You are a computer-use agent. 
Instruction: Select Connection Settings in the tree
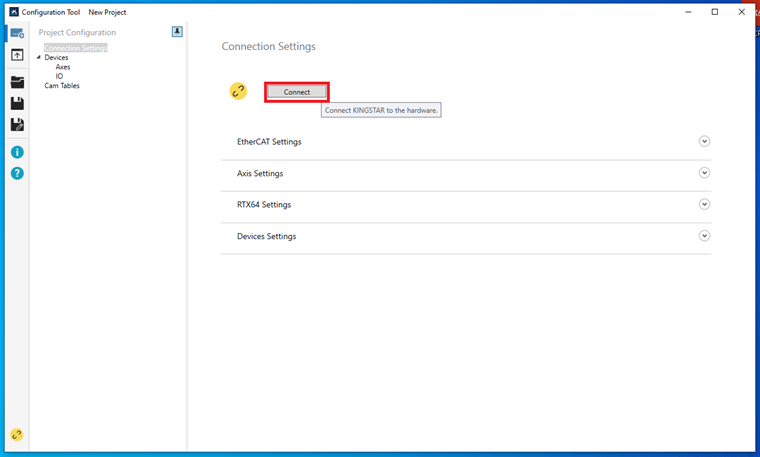click(x=75, y=48)
